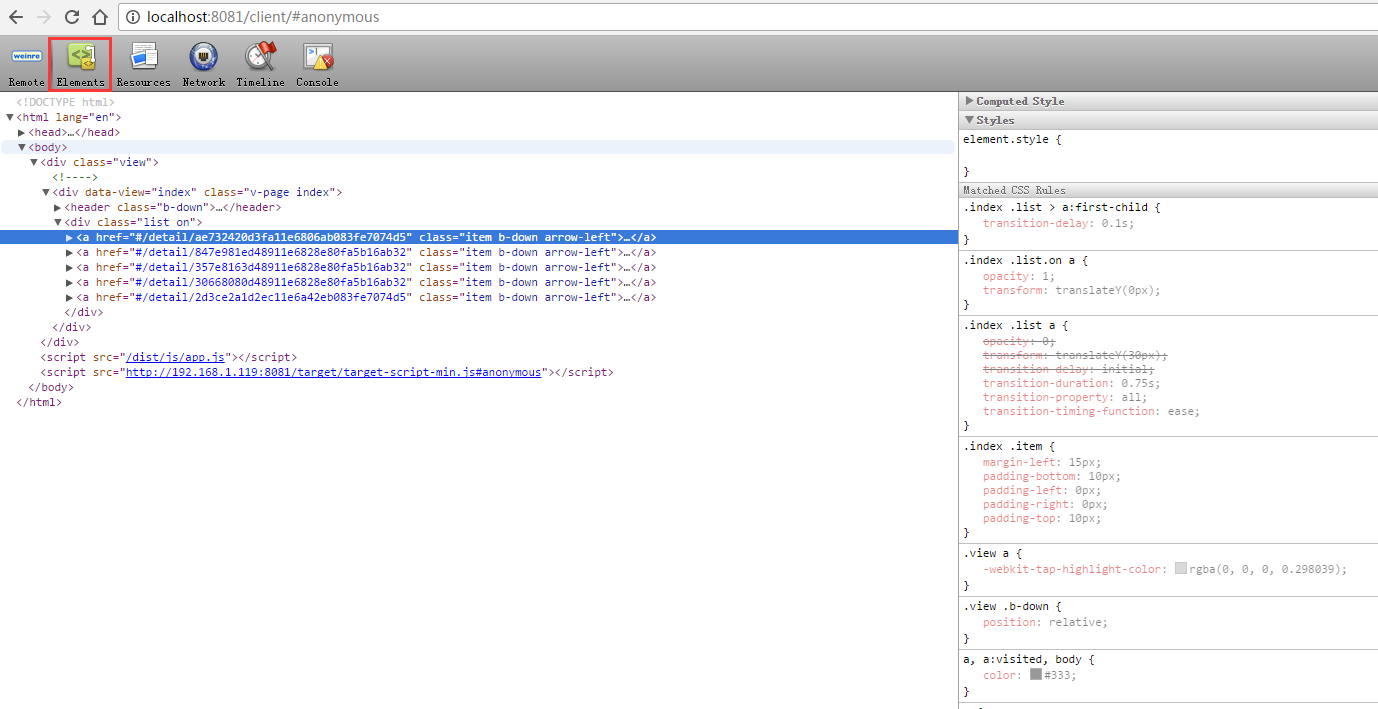Go forward in browser history

44,17
